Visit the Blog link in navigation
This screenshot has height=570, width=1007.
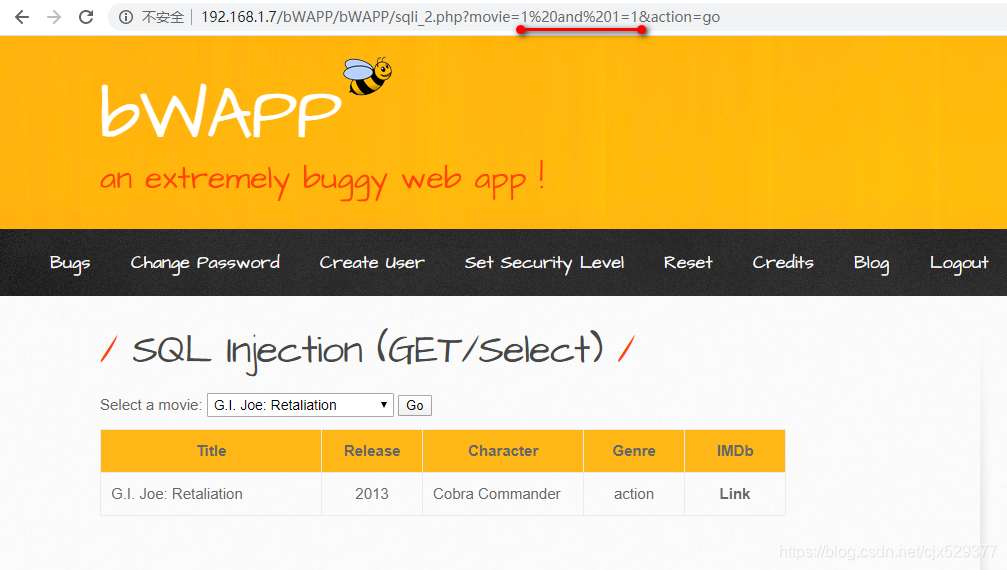(871, 263)
